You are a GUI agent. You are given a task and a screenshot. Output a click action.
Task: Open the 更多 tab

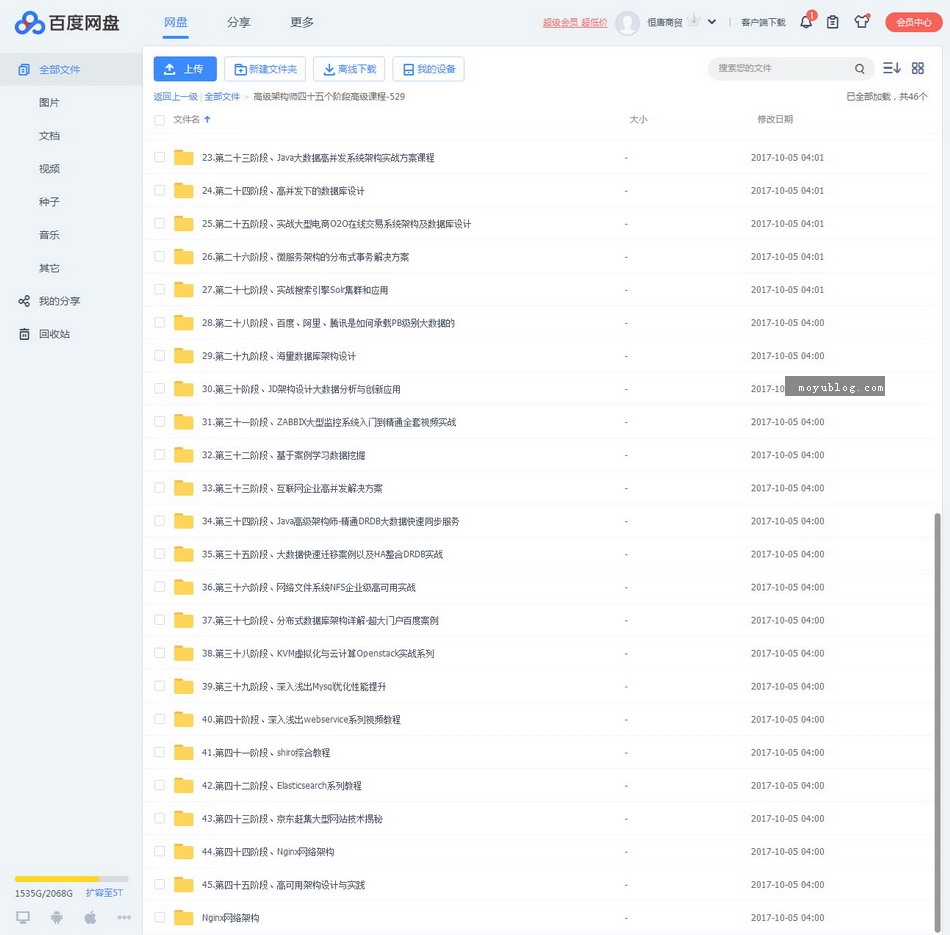(x=302, y=22)
